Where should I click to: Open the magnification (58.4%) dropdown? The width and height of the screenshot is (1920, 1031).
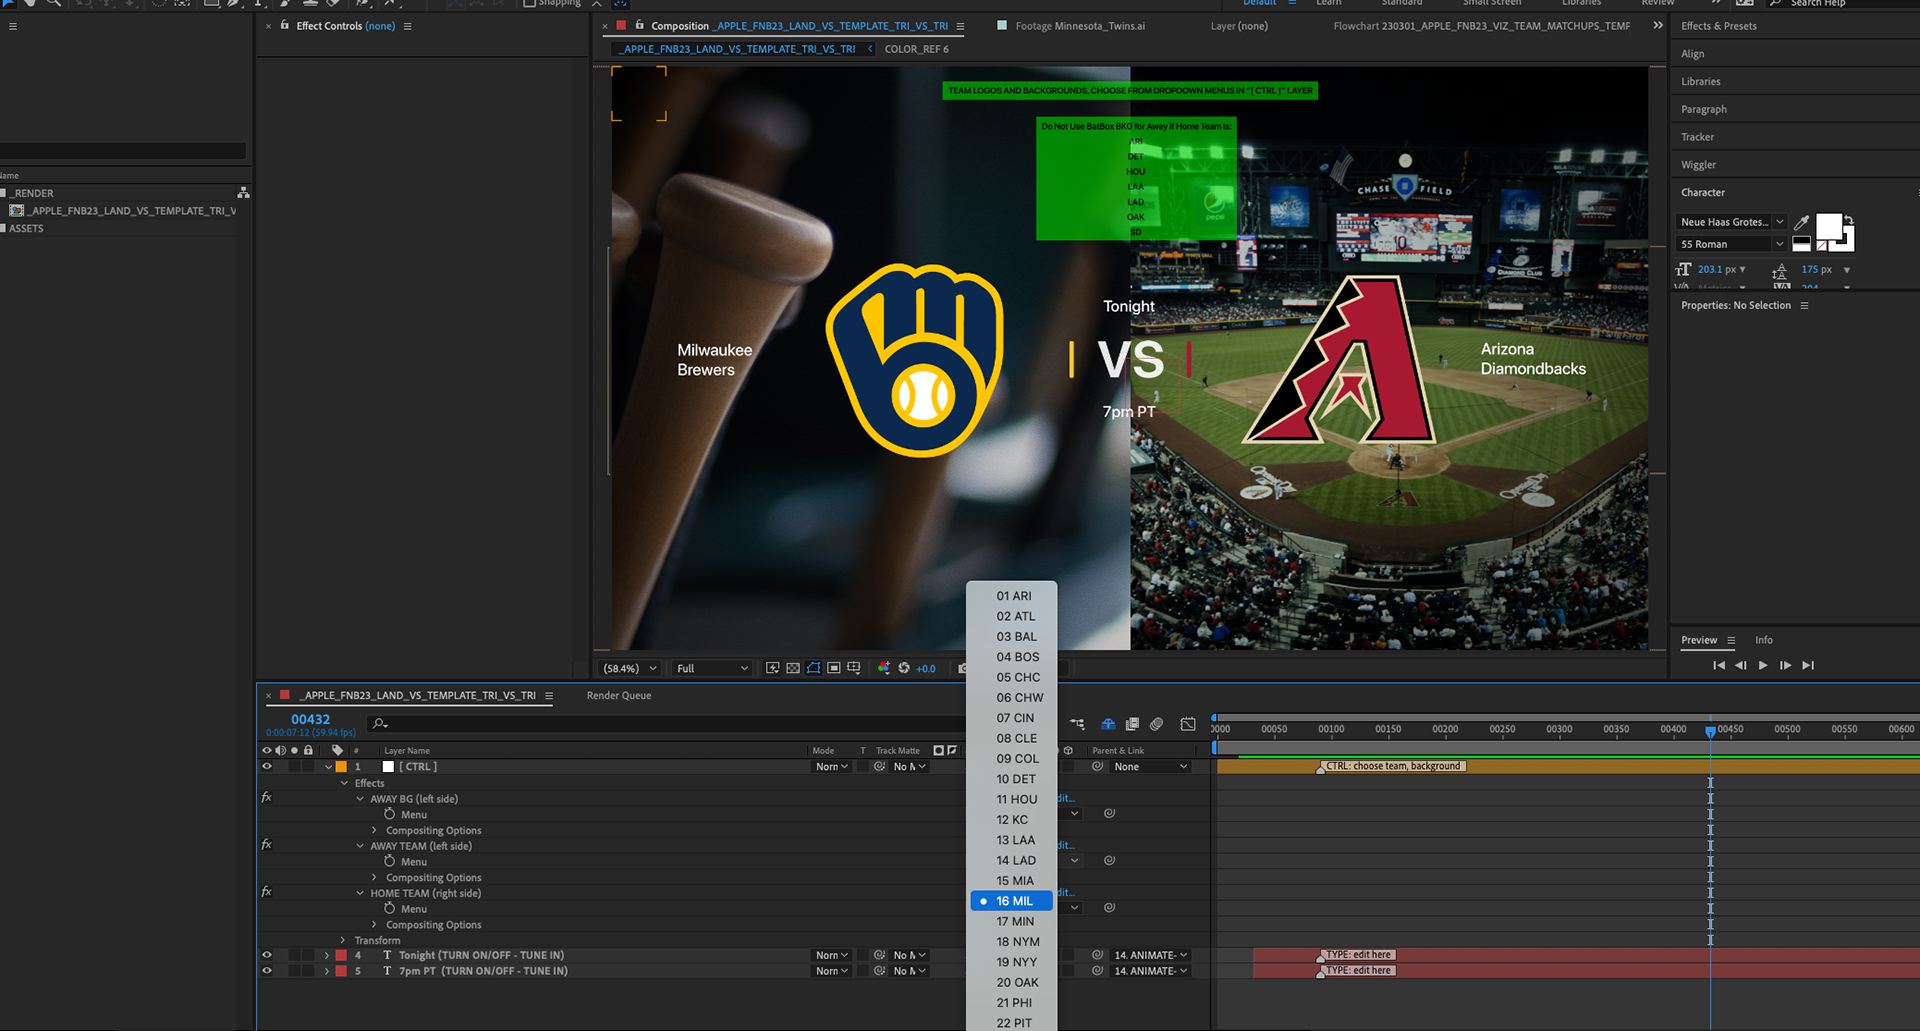click(x=630, y=668)
